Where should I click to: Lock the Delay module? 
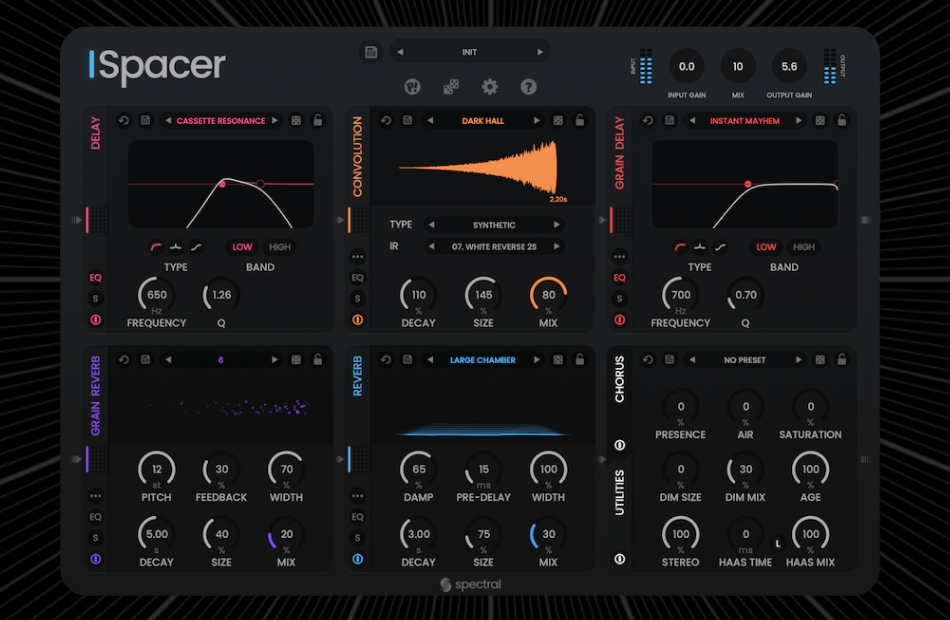click(x=317, y=120)
